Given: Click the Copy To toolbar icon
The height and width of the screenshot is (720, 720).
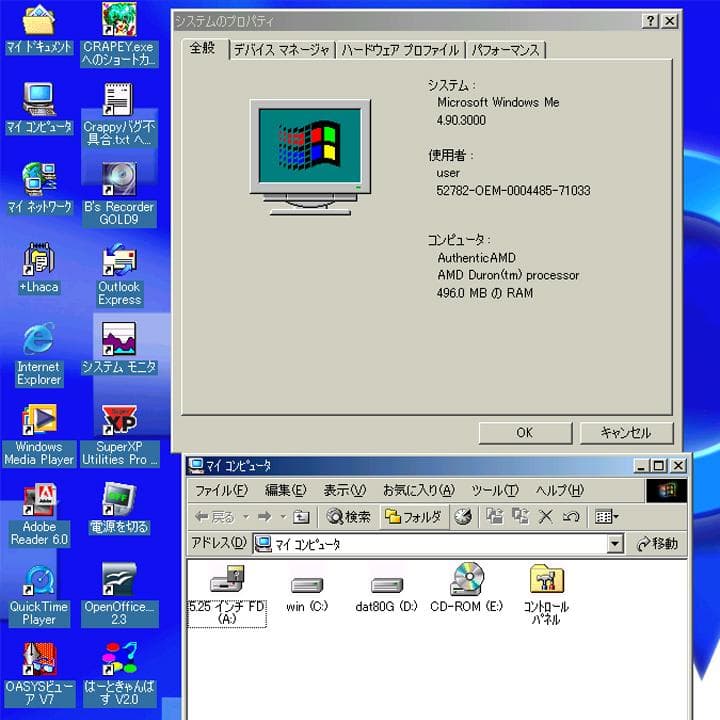Looking at the screenshot, I should coord(520,517).
